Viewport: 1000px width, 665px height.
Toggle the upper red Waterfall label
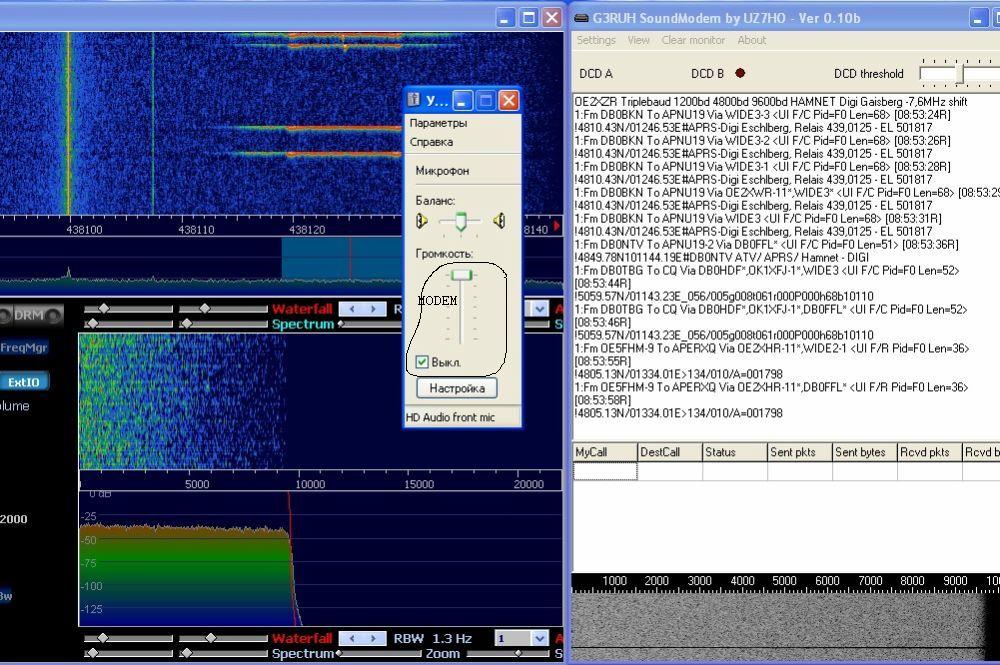301,309
